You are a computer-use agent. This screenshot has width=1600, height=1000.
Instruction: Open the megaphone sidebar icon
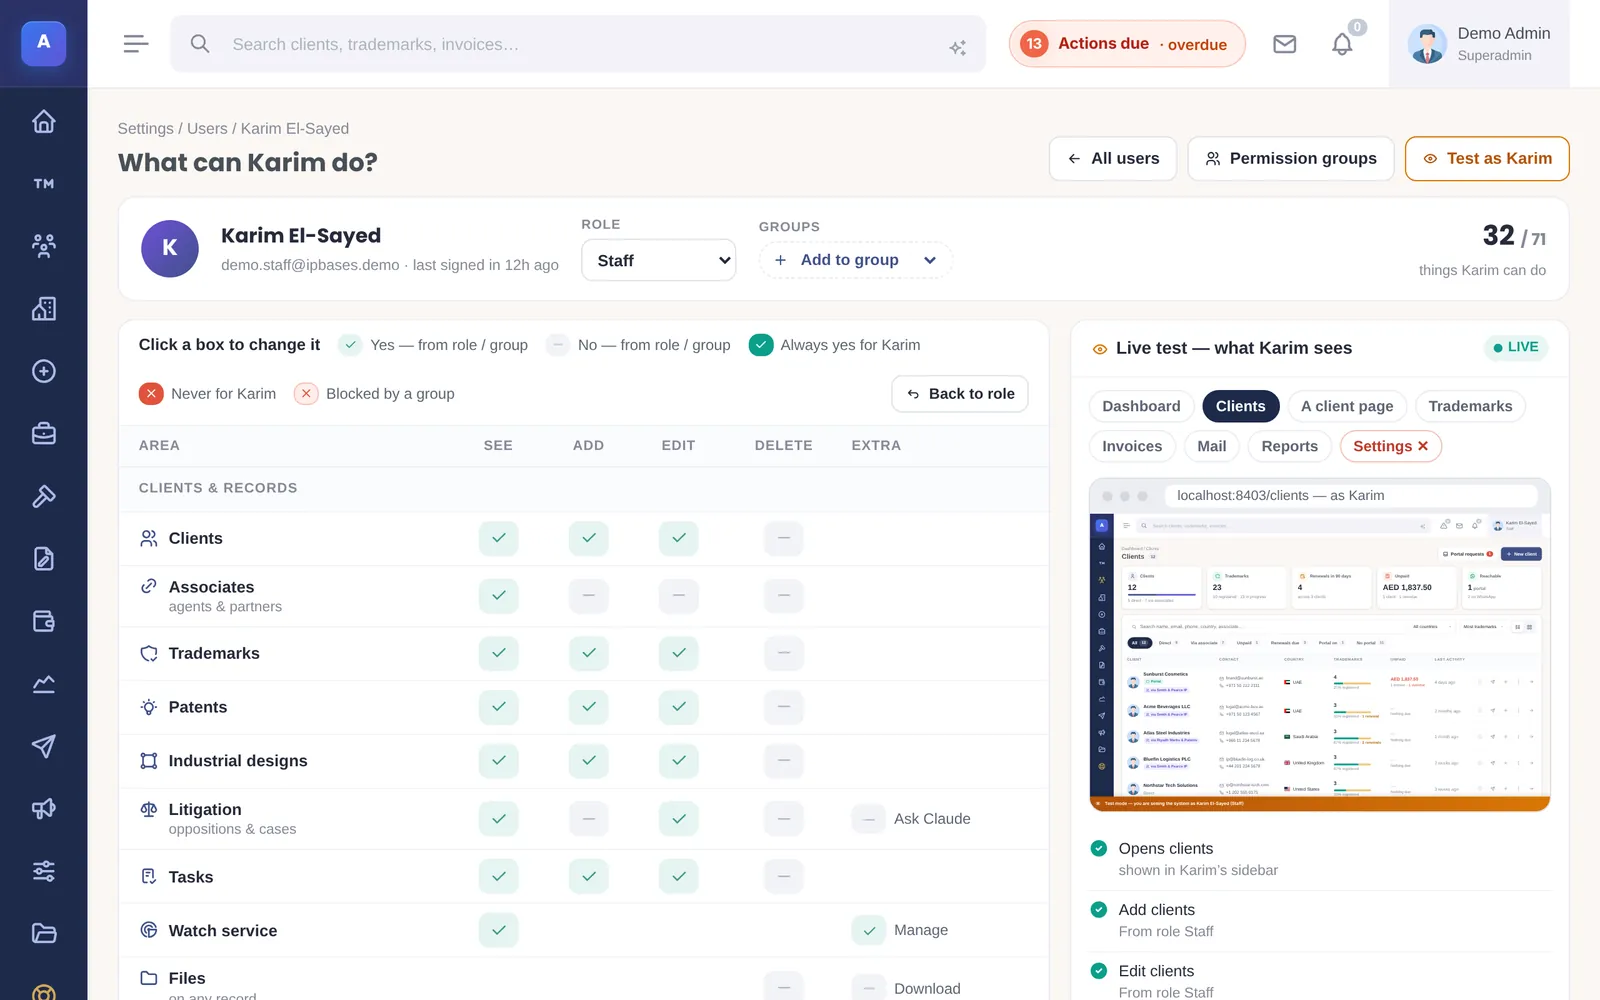(x=43, y=809)
